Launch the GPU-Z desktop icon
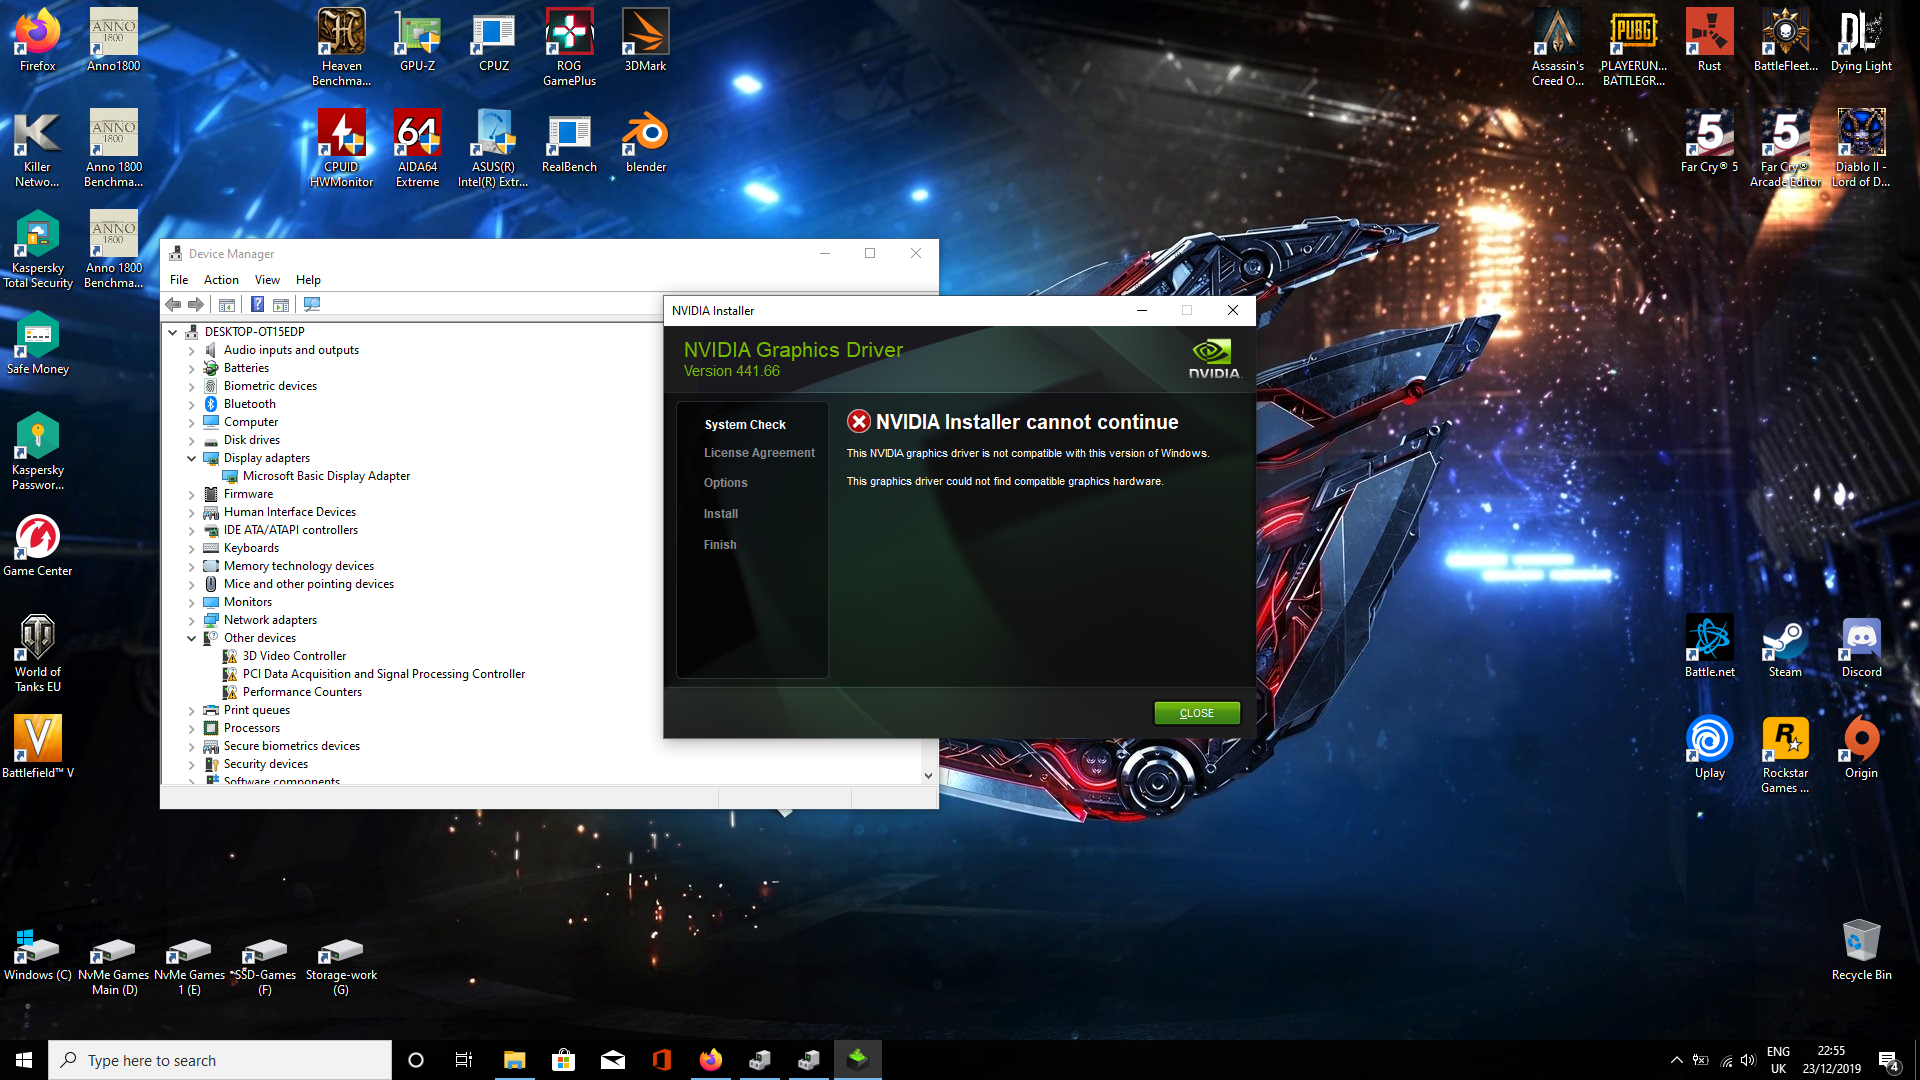Image resolution: width=1920 pixels, height=1080 pixels. point(417,40)
